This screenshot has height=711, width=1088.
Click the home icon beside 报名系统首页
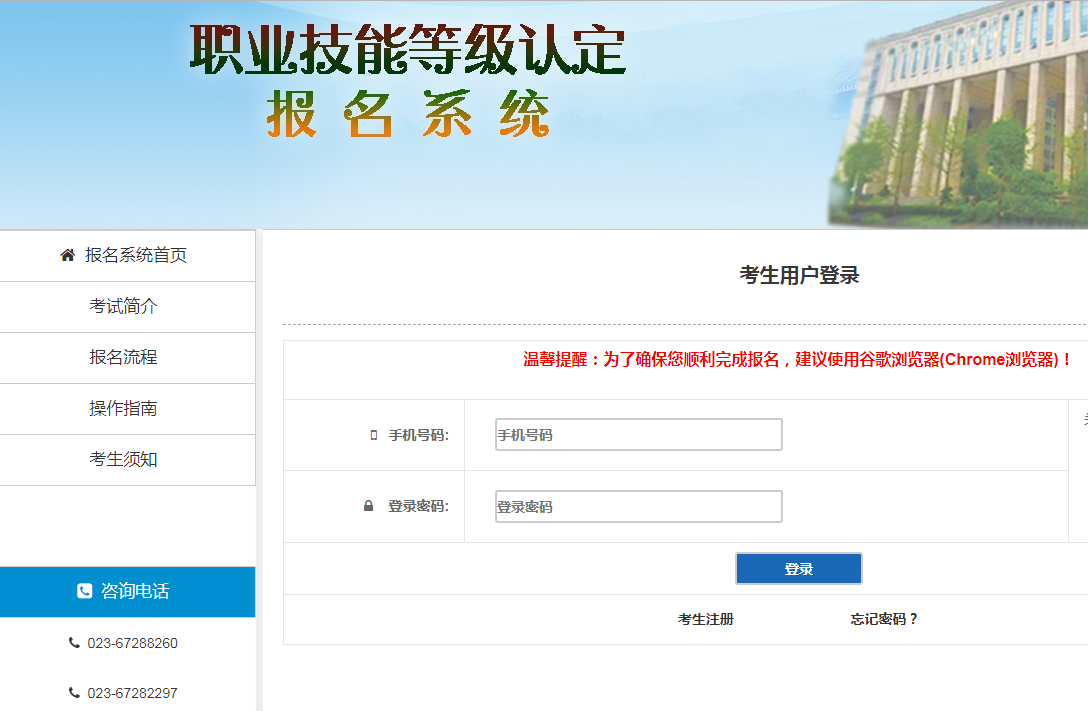pos(68,256)
